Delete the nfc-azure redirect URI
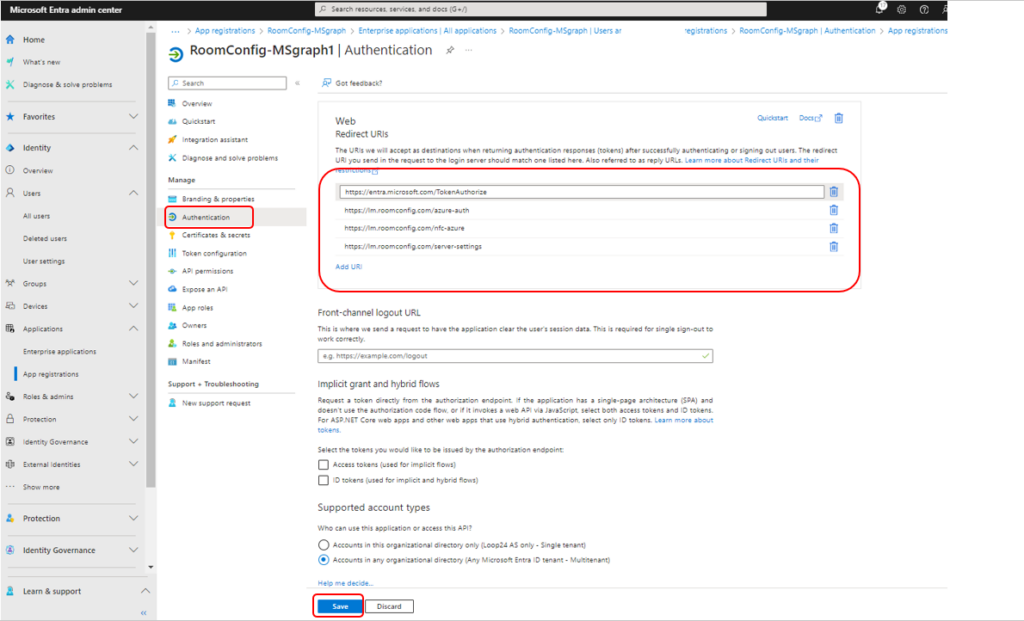Screen dimensions: 1024x621 coord(833,229)
